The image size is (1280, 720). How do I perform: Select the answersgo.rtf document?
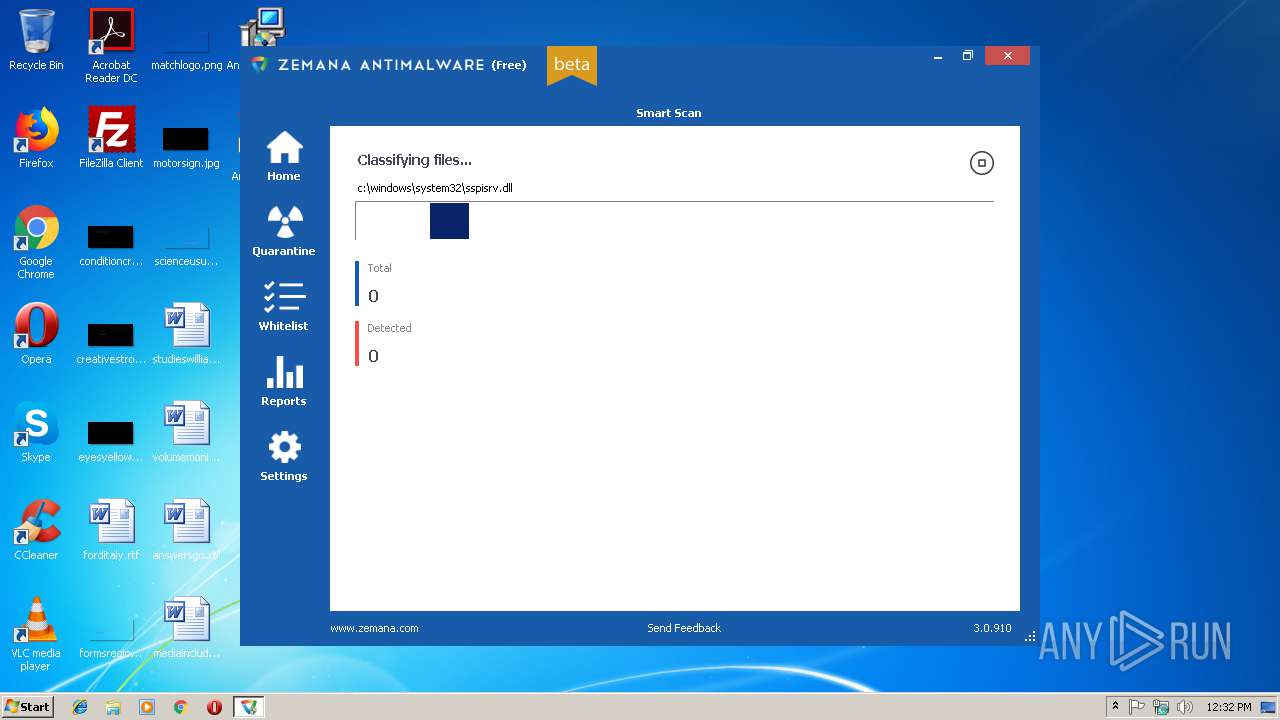pyautogui.click(x=186, y=530)
